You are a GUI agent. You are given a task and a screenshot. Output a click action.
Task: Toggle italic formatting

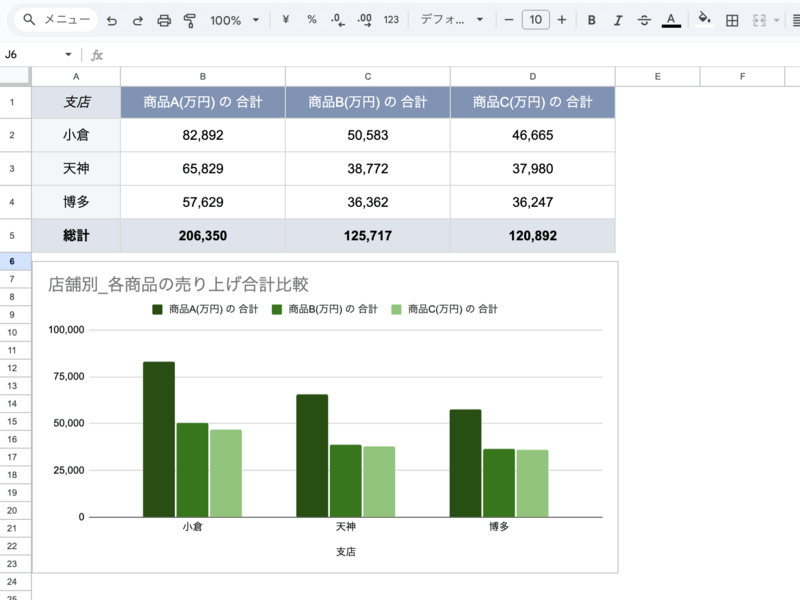(x=618, y=20)
